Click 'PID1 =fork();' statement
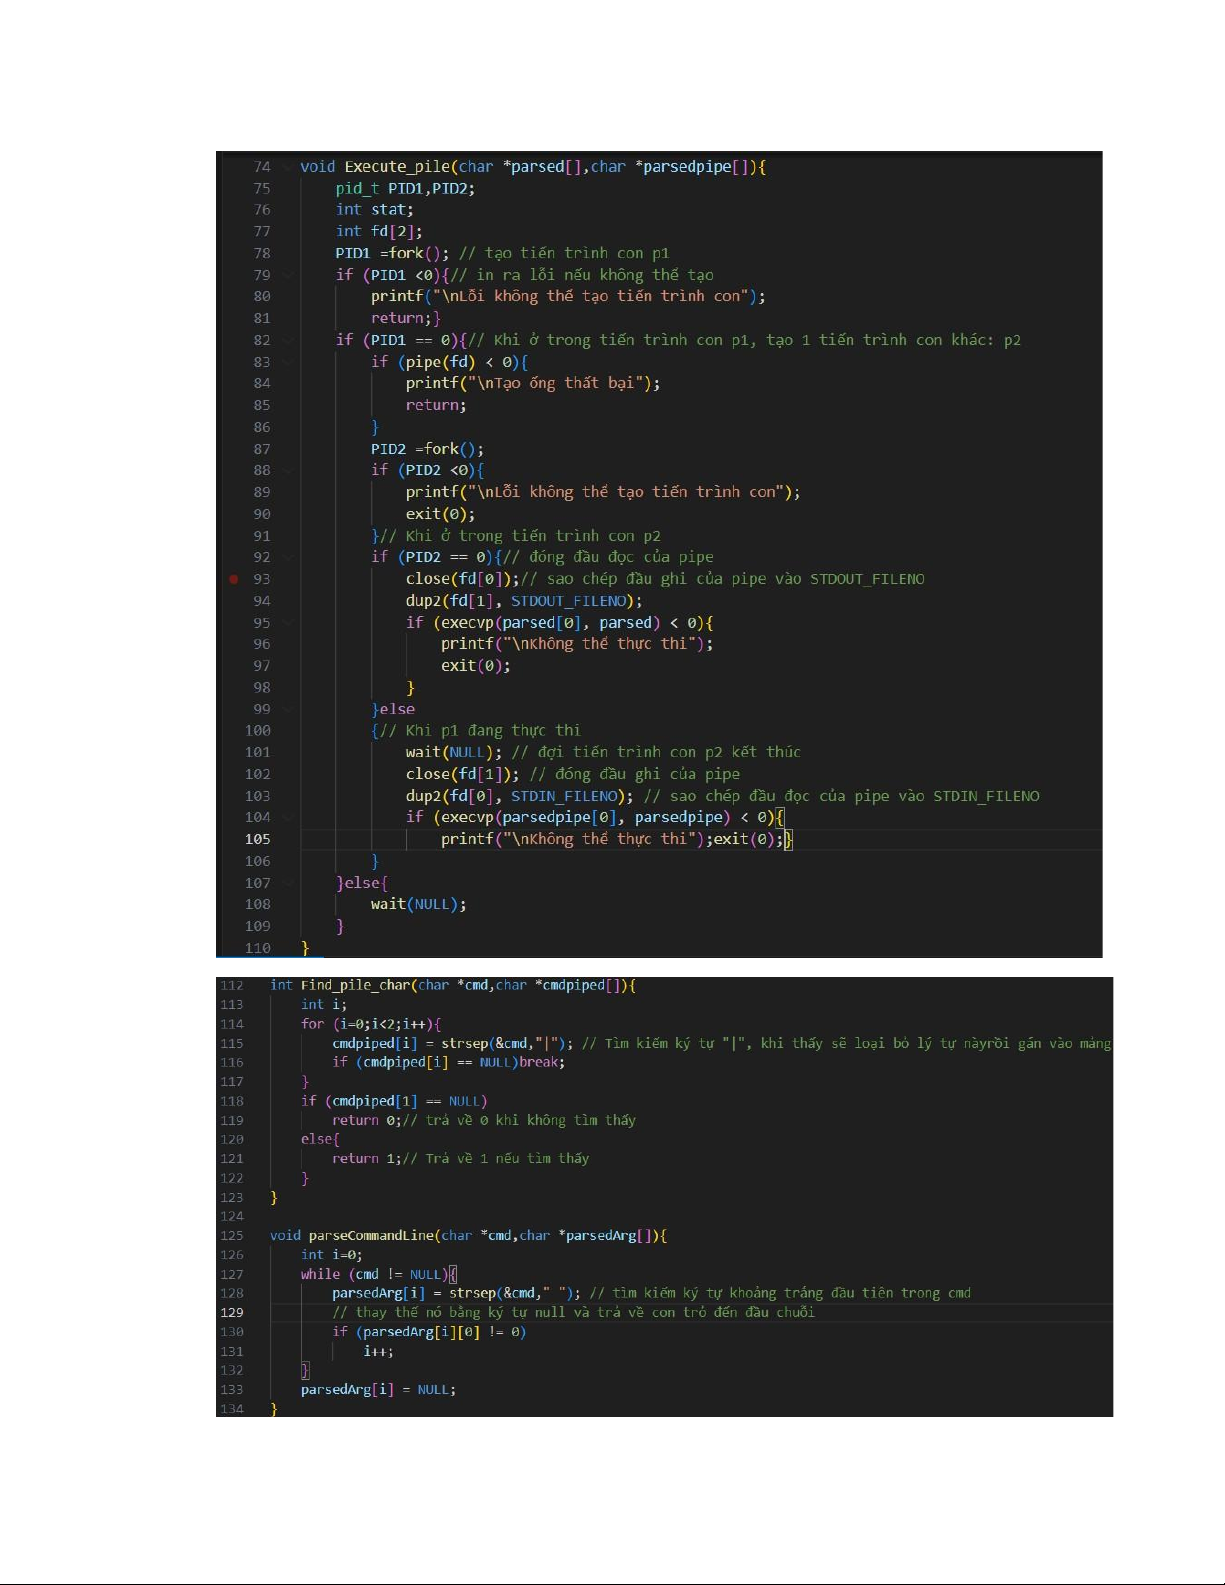This screenshot has height=1585, width=1225. [392, 253]
